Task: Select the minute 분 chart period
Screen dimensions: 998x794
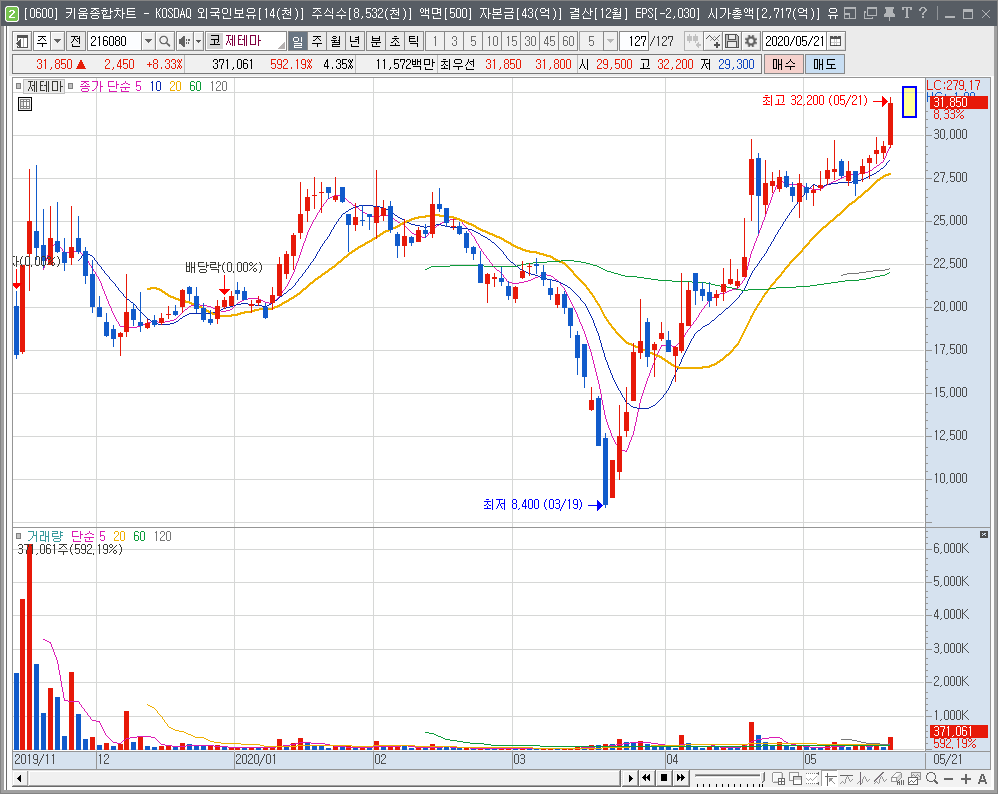Action: pos(376,41)
